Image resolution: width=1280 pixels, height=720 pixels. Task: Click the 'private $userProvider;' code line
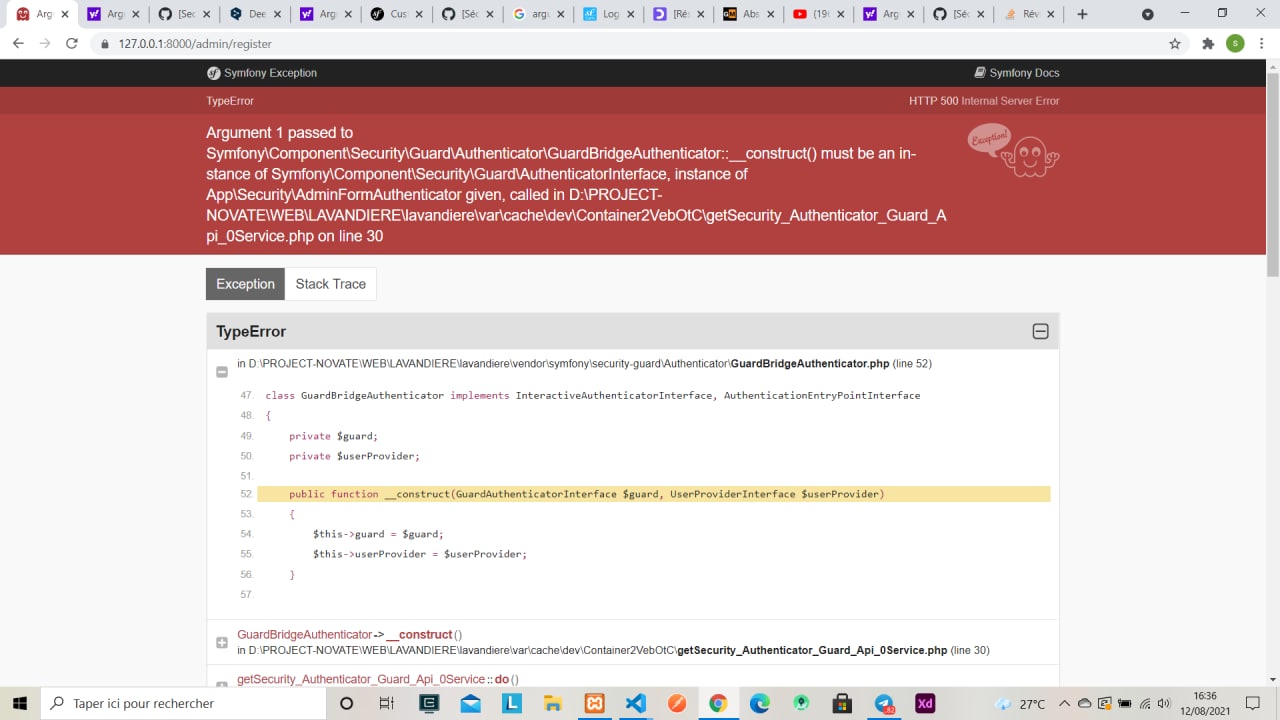(x=354, y=456)
